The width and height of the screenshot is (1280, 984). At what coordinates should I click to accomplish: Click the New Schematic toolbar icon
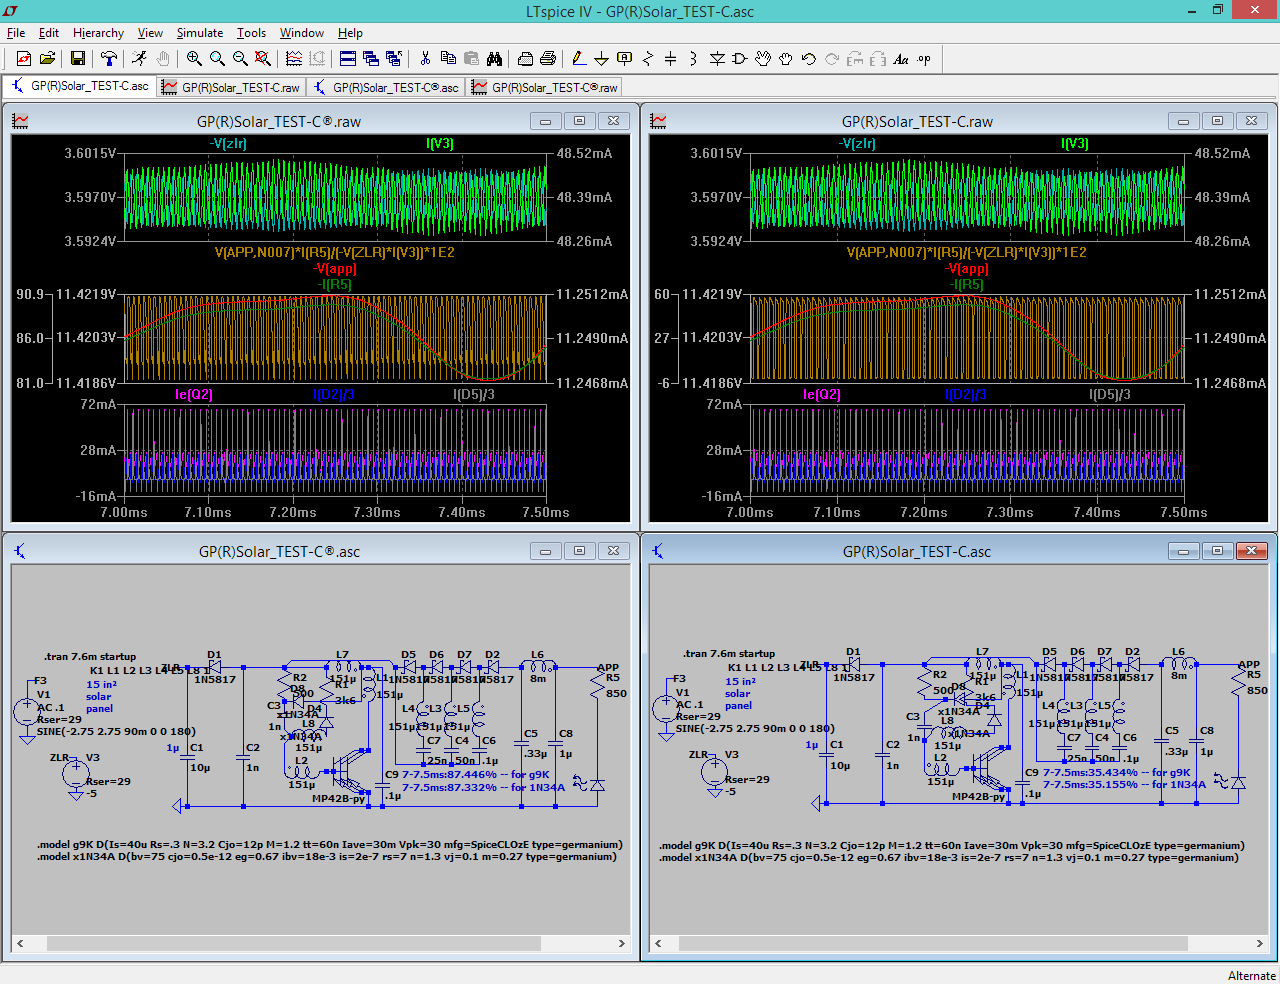(24, 59)
